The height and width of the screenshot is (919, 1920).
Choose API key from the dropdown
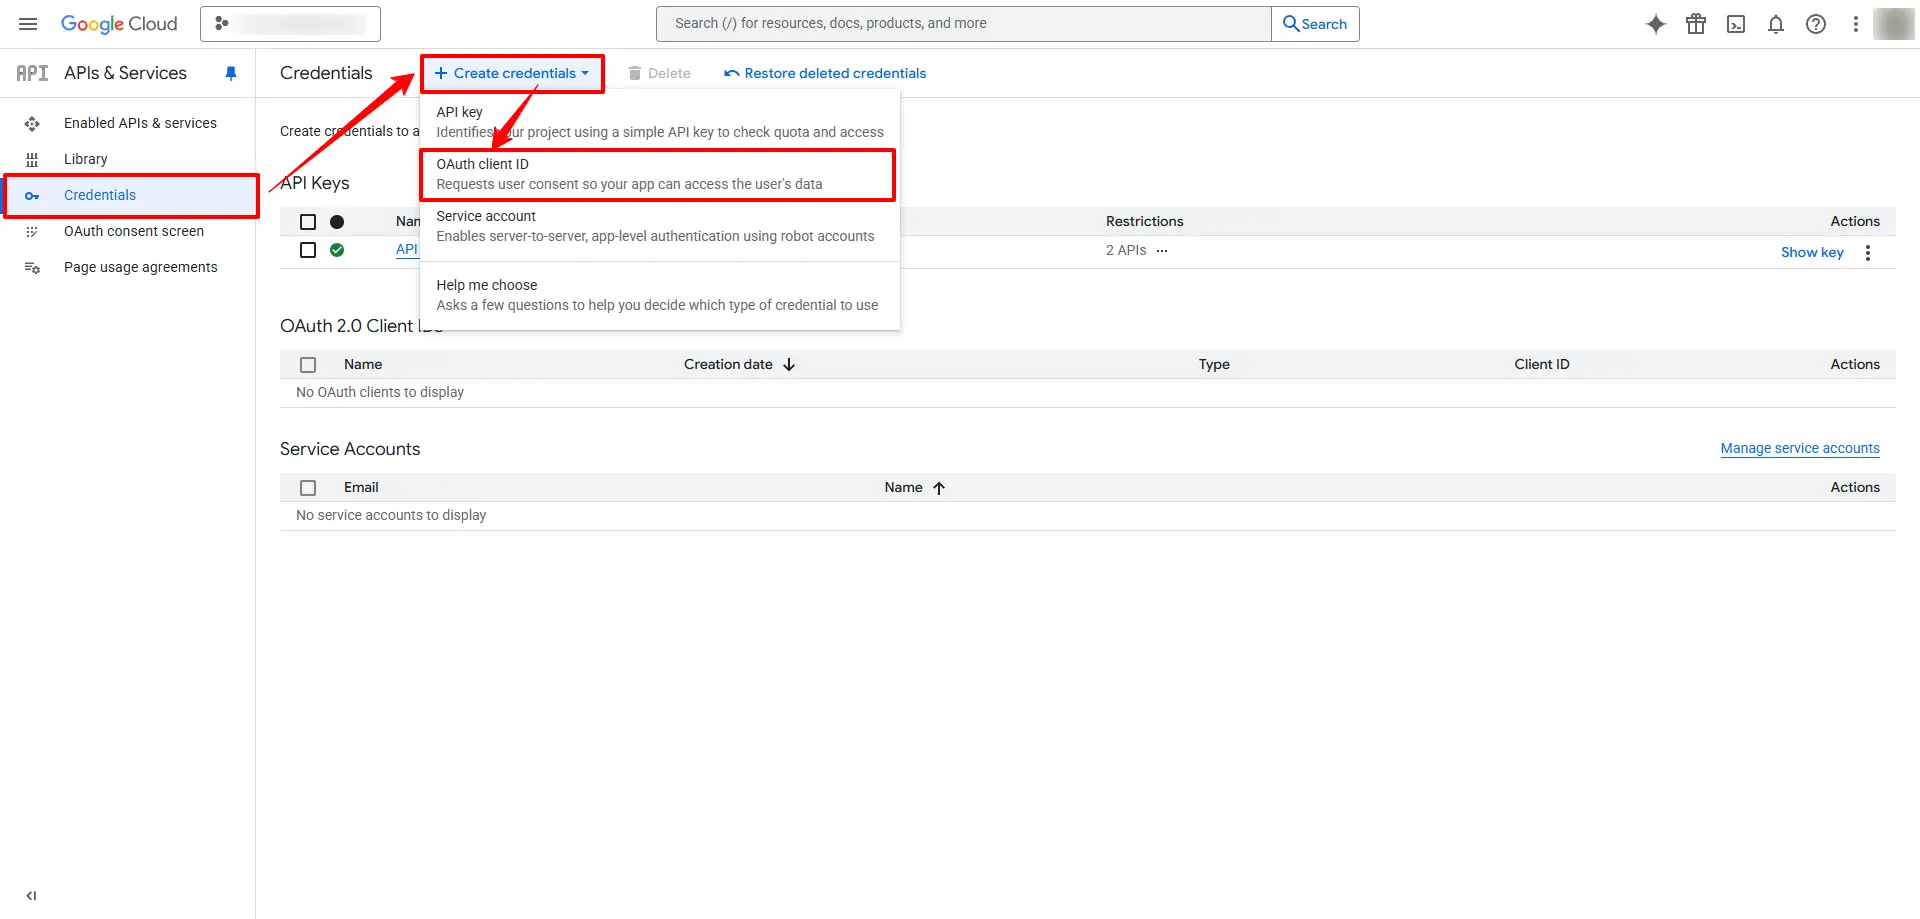point(660,122)
